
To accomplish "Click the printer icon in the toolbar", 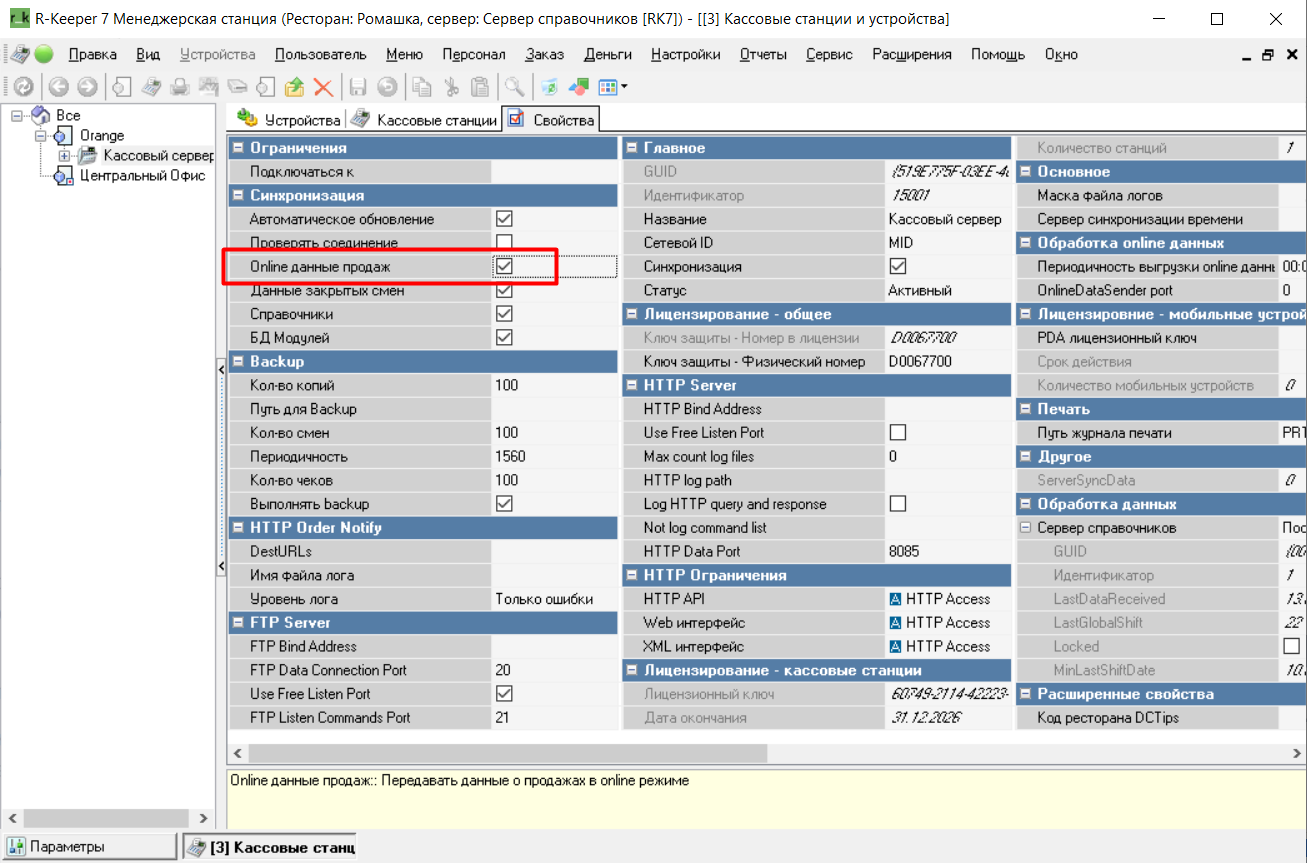I will [180, 87].
